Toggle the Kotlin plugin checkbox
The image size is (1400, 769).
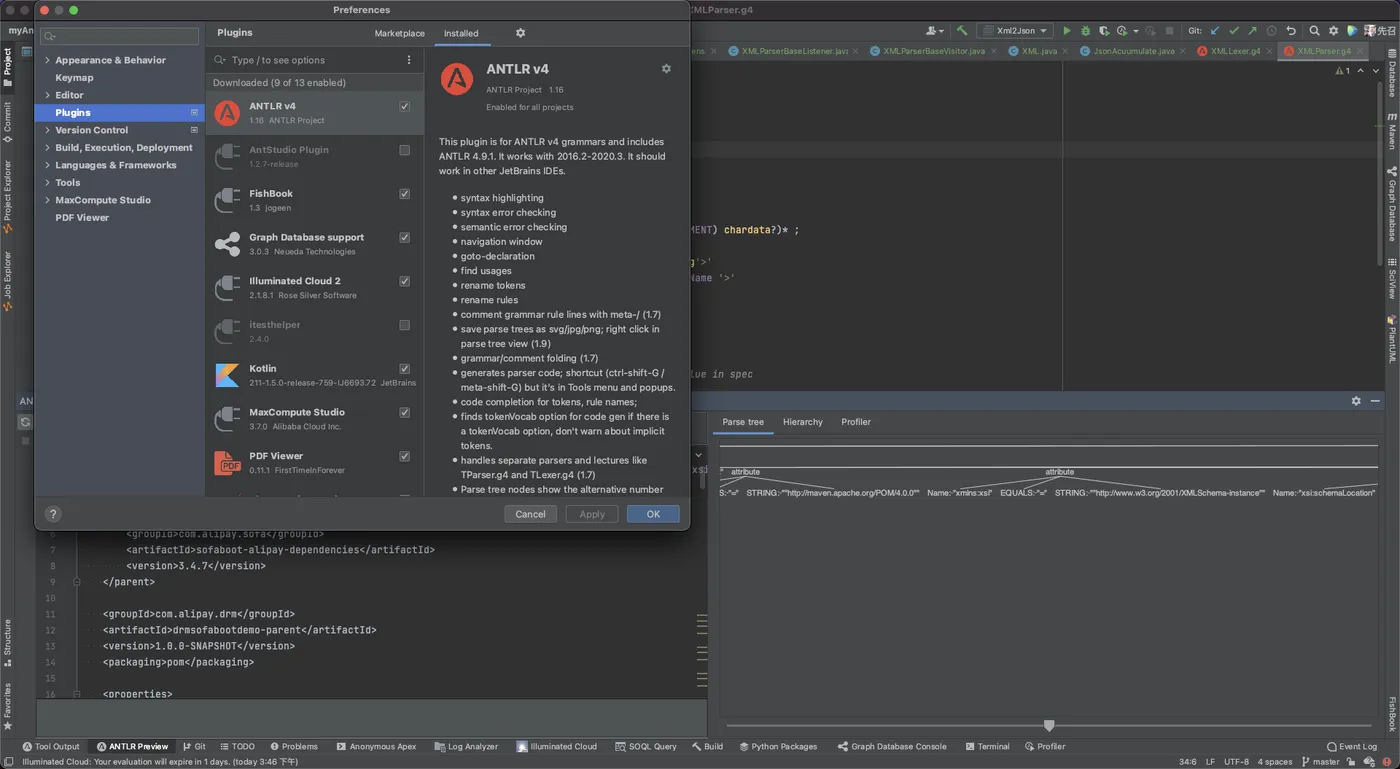(x=404, y=369)
